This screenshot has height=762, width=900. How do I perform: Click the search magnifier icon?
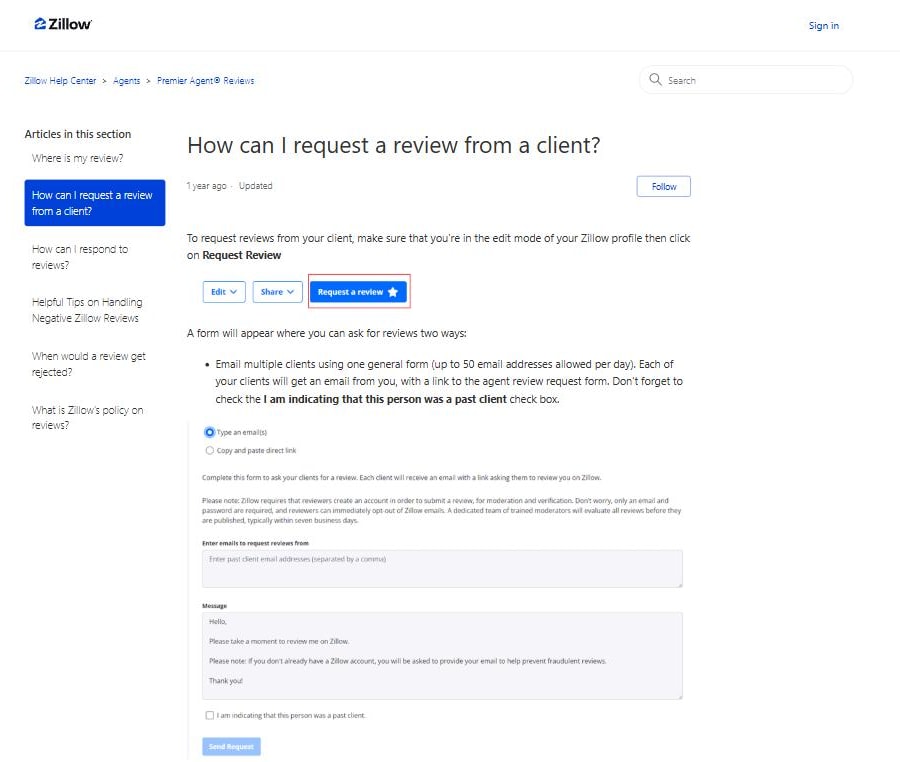tap(655, 79)
